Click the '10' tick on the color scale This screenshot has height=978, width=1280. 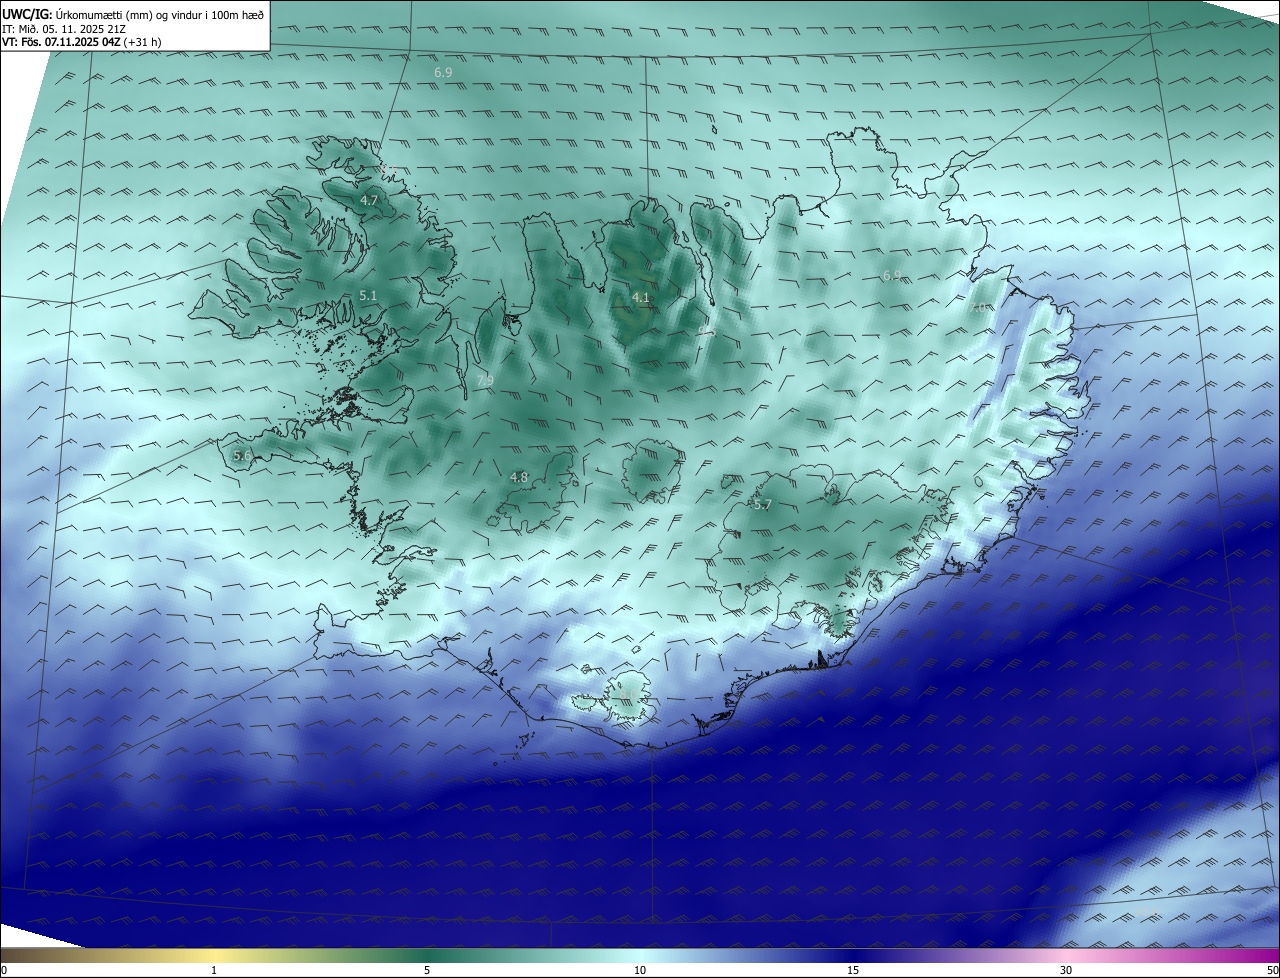pos(640,970)
